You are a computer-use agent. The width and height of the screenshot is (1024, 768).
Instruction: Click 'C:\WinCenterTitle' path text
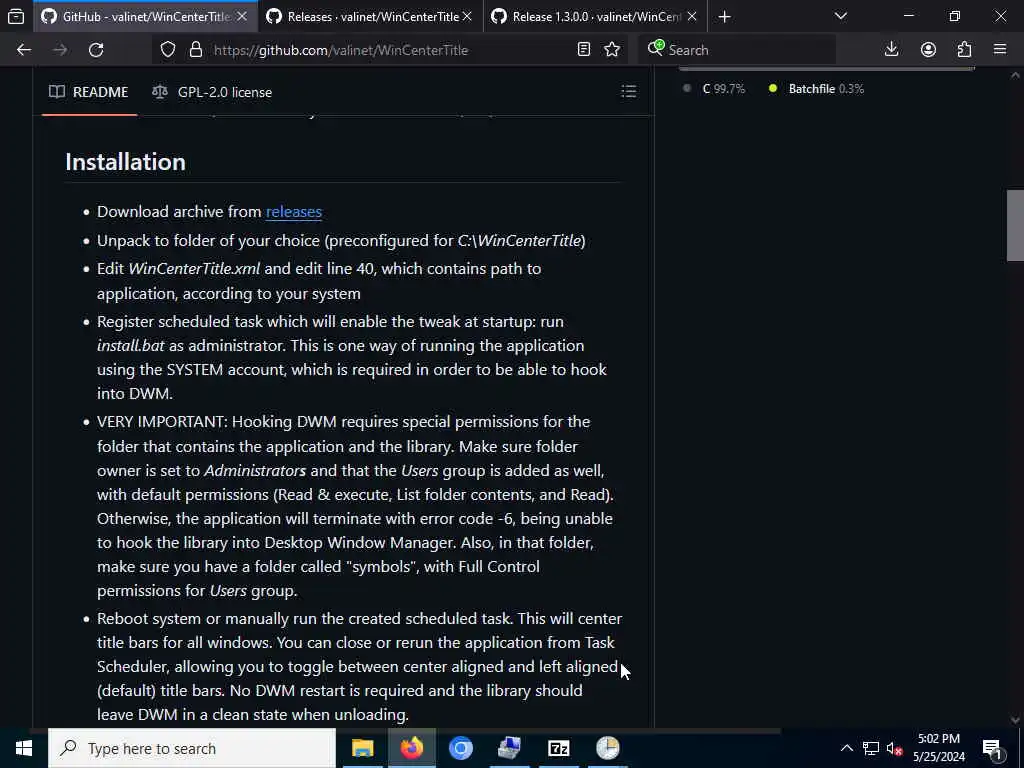[x=519, y=240]
